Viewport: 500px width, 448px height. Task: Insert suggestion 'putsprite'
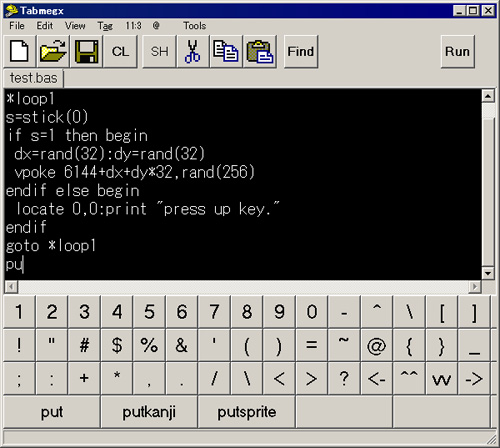[x=247, y=412]
